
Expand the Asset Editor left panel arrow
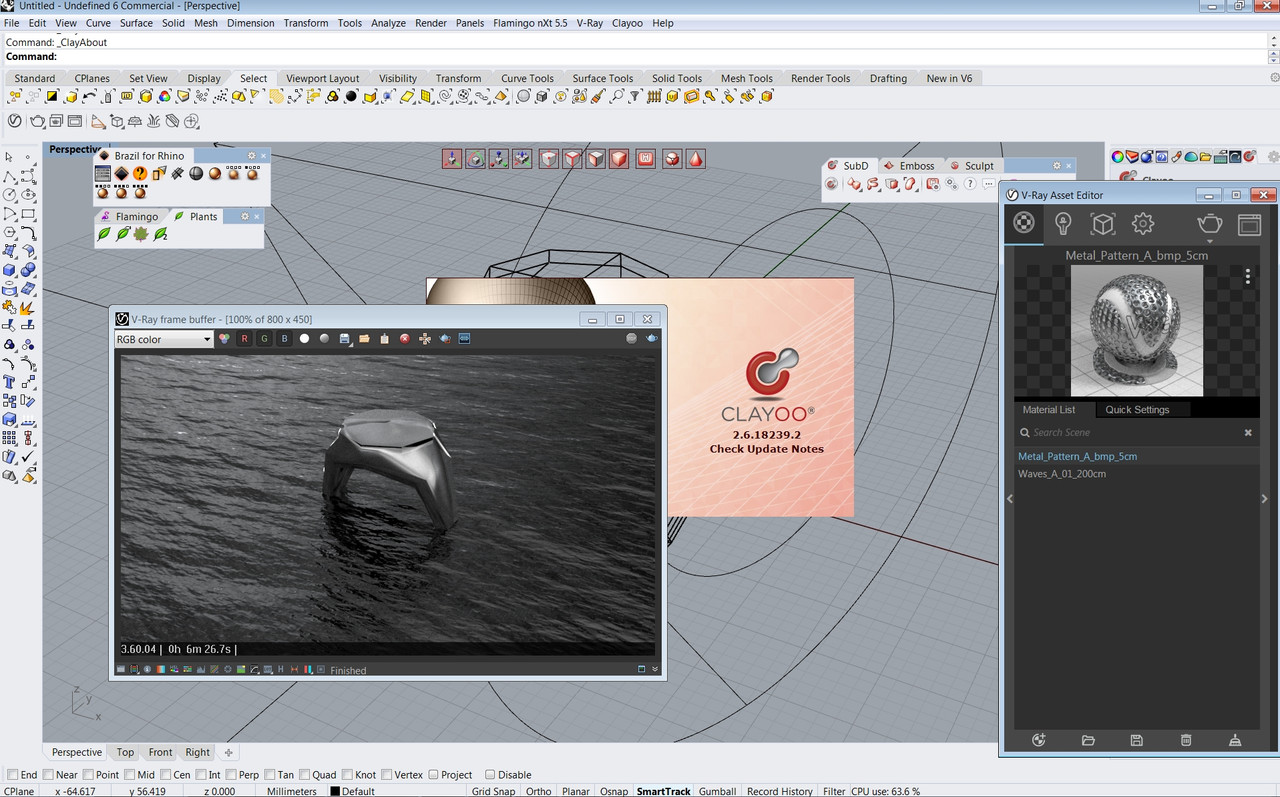point(1009,498)
